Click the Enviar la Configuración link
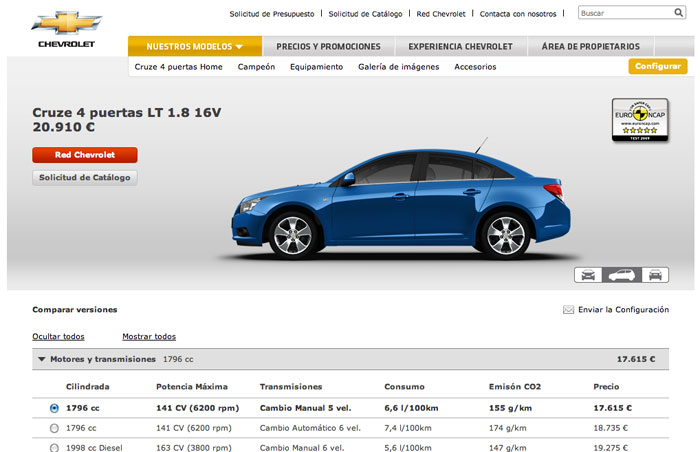Image resolution: width=700 pixels, height=452 pixels. 623,310
